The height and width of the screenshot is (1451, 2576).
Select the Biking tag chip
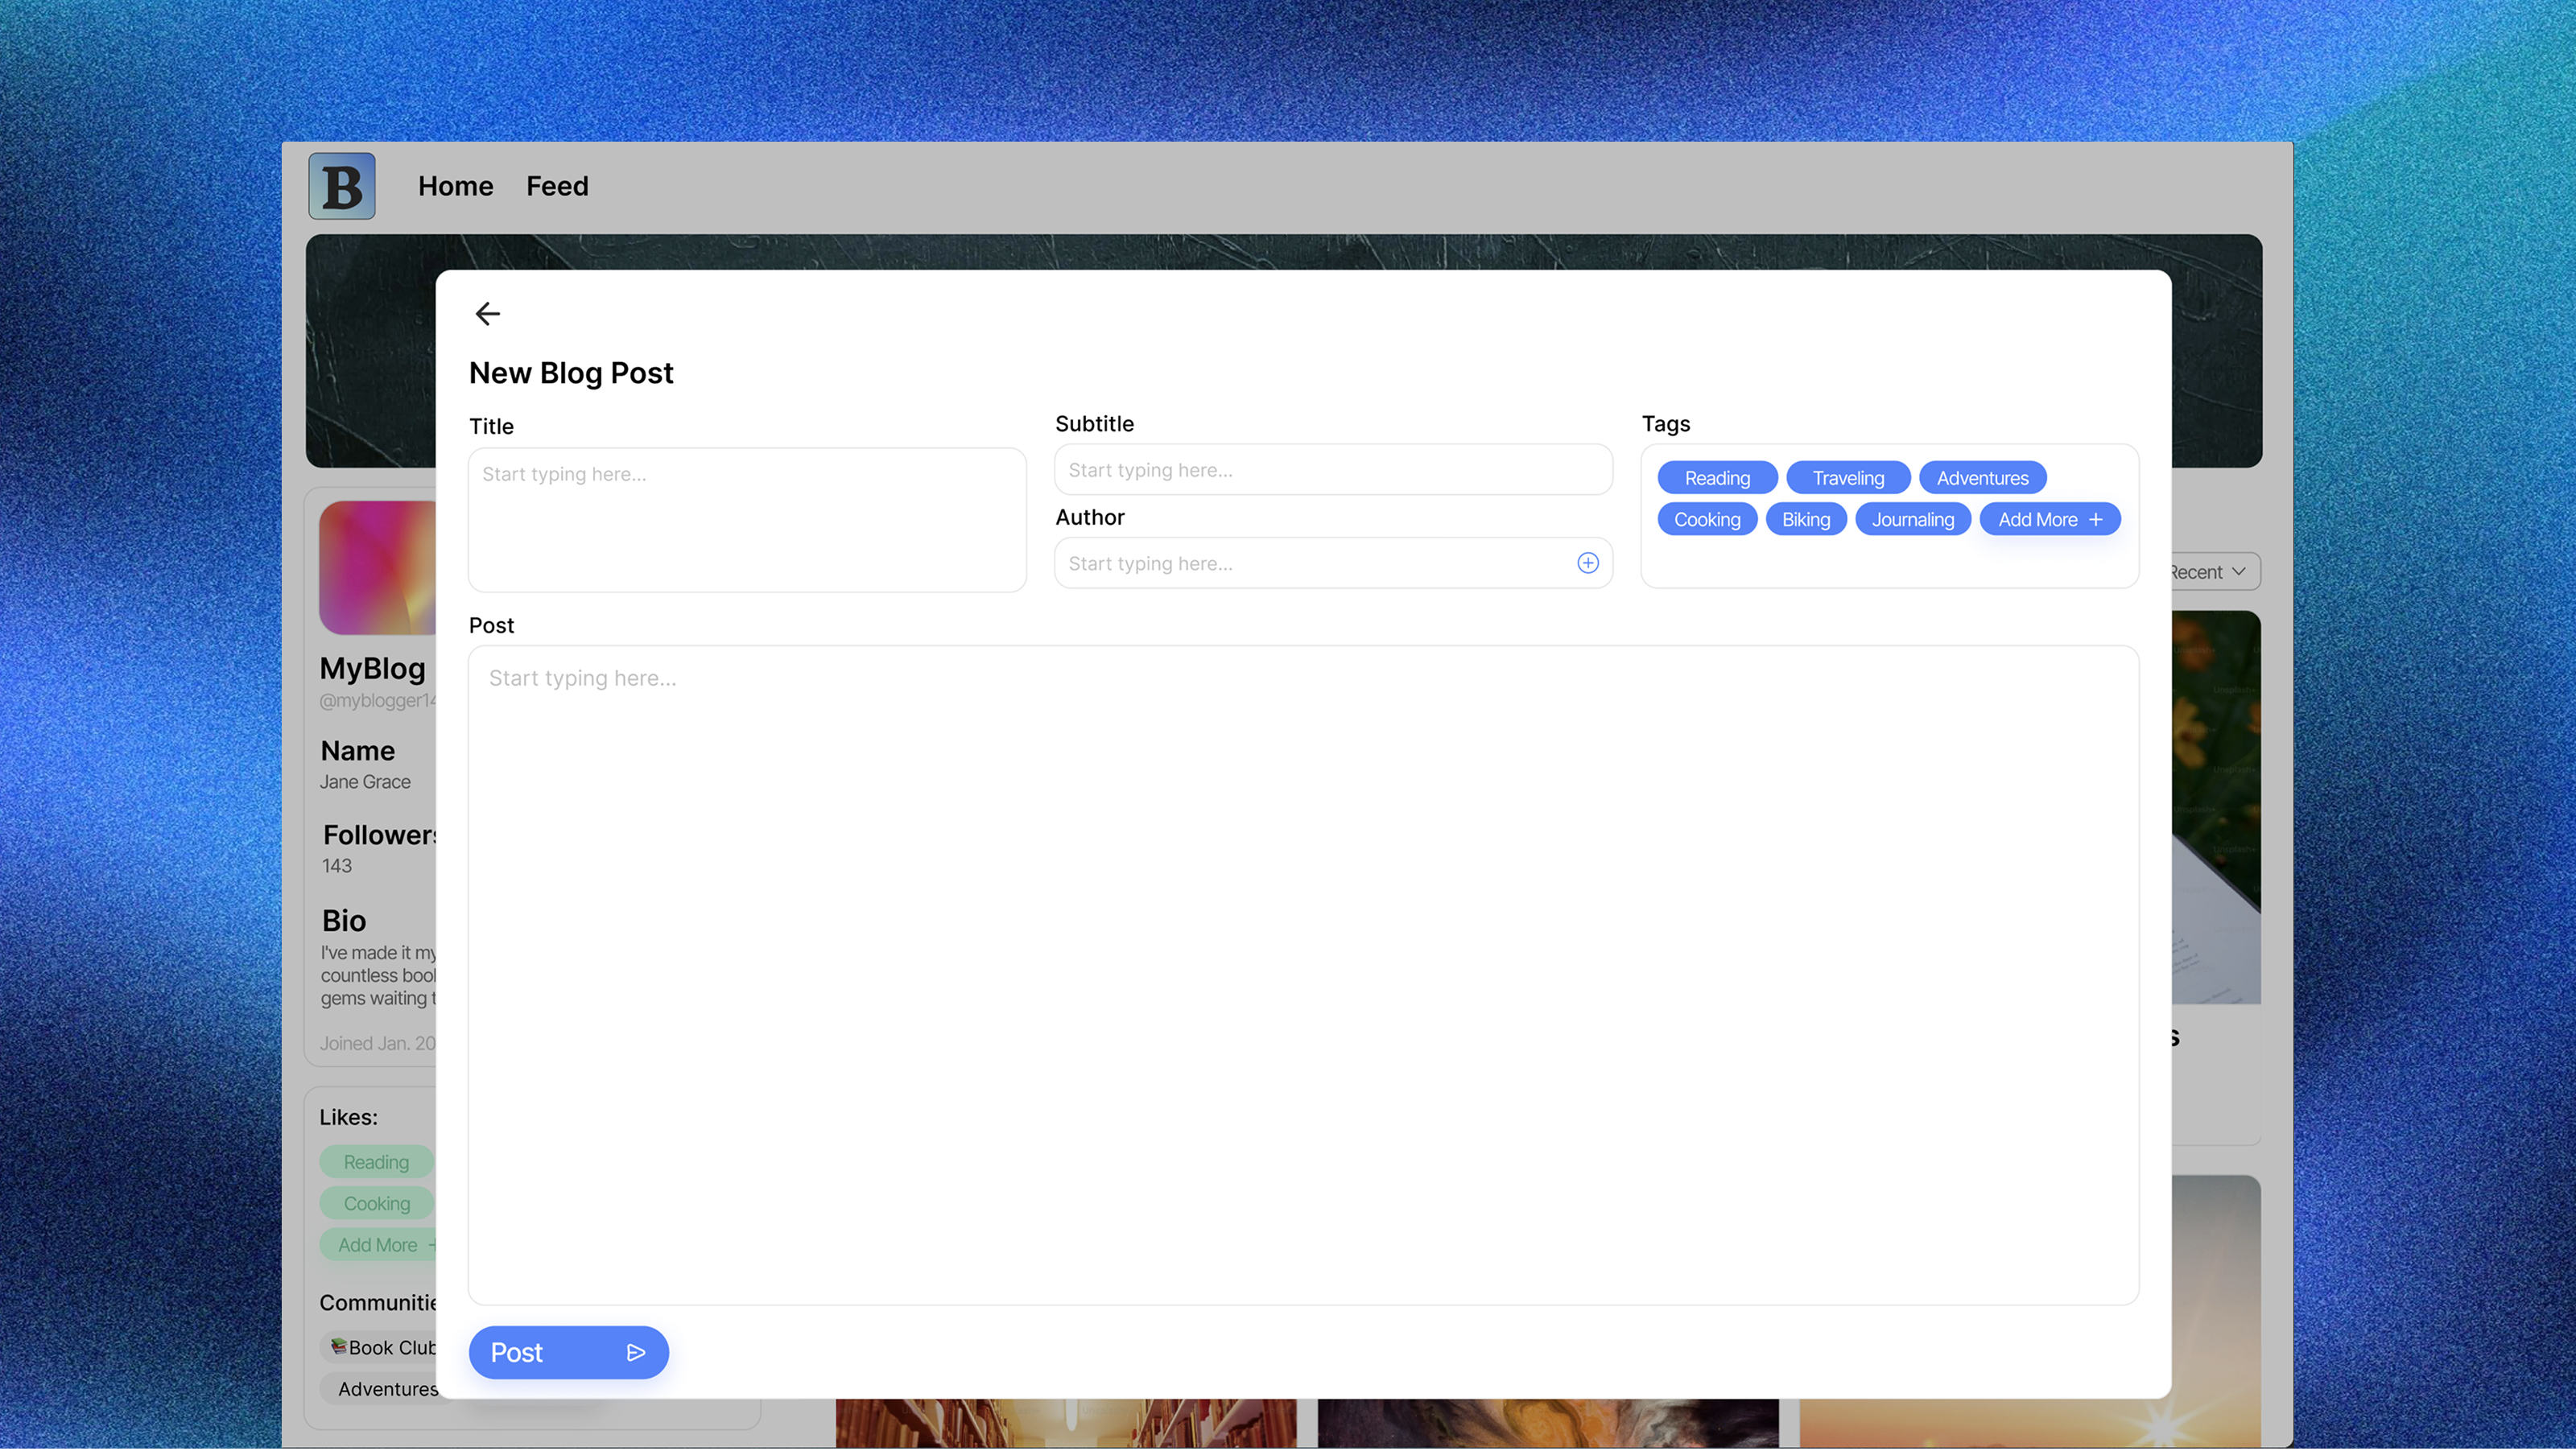[1805, 519]
